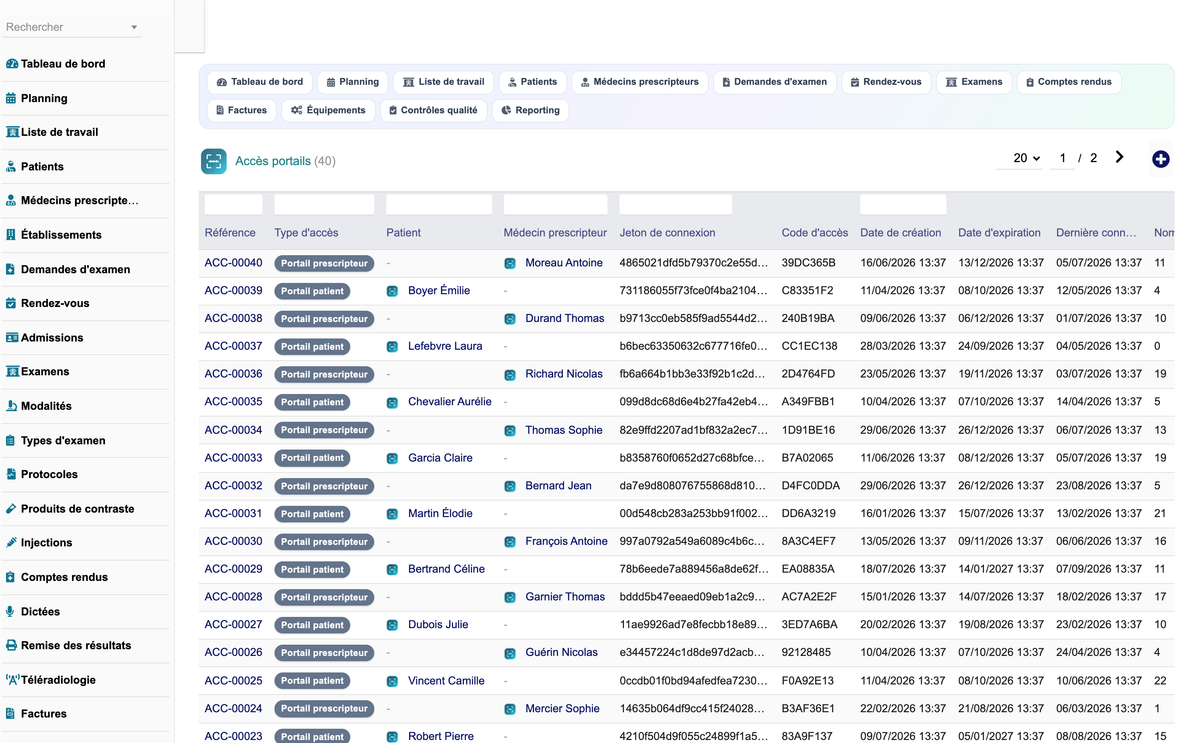The width and height of the screenshot is (1200, 743).
Task: Open prescriber link François Antoine
Action: 566,541
